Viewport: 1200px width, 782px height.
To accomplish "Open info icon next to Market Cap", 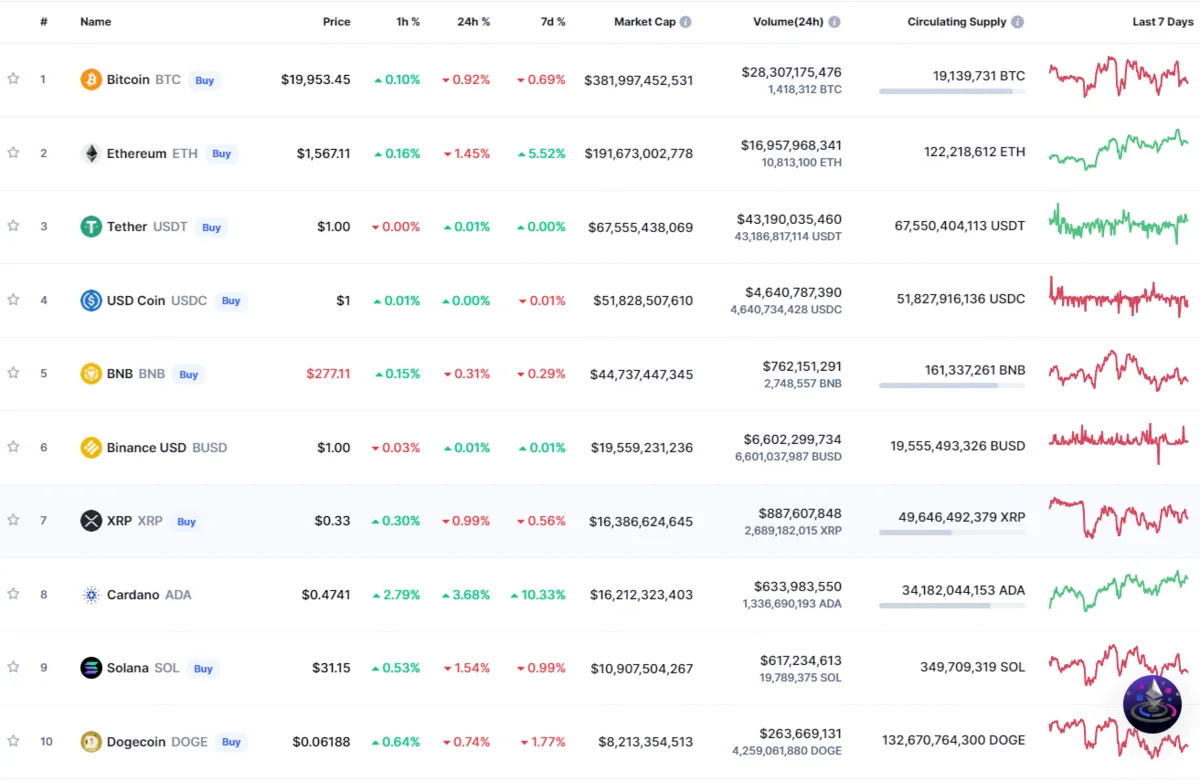I will pyautogui.click(x=685, y=22).
